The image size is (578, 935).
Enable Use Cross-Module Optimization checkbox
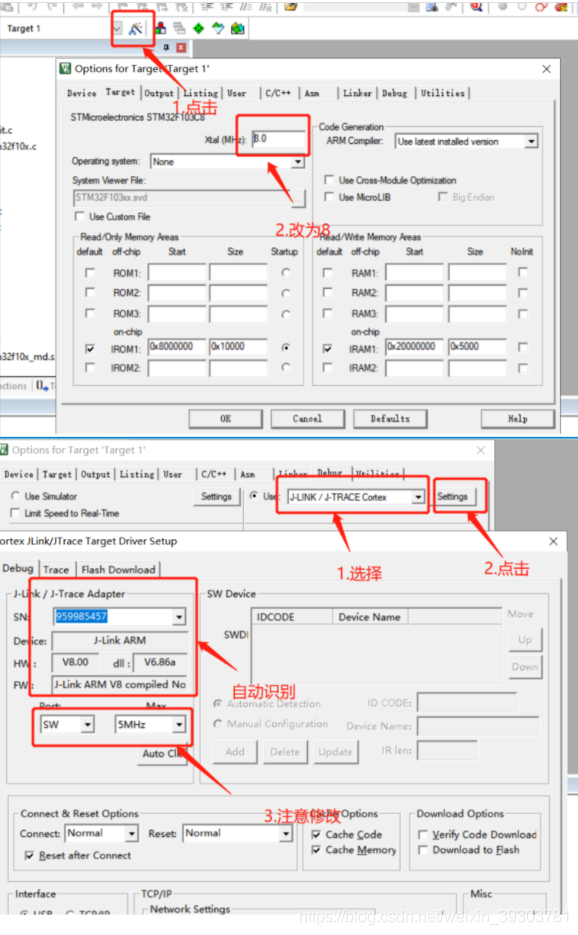[329, 179]
